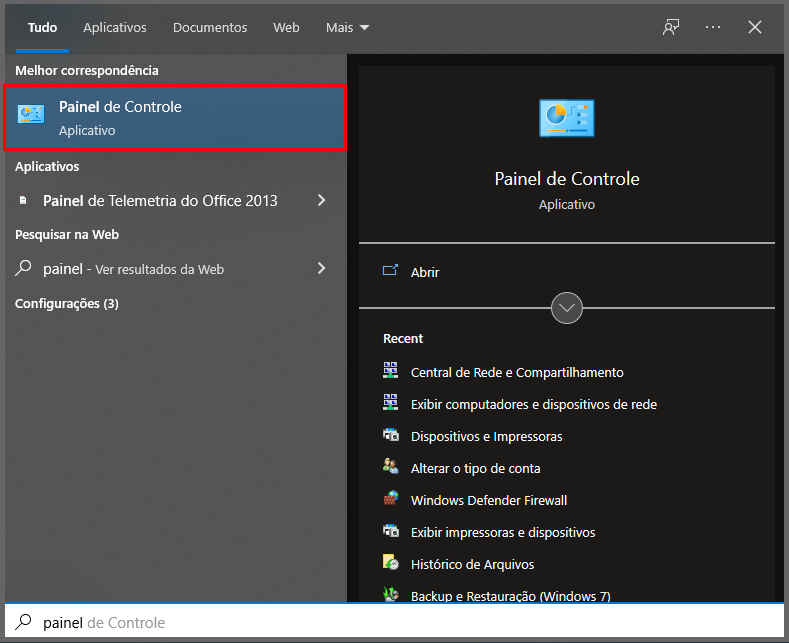Click Dispositivos e Impressoras printer icon
This screenshot has height=643, width=789.
point(391,434)
